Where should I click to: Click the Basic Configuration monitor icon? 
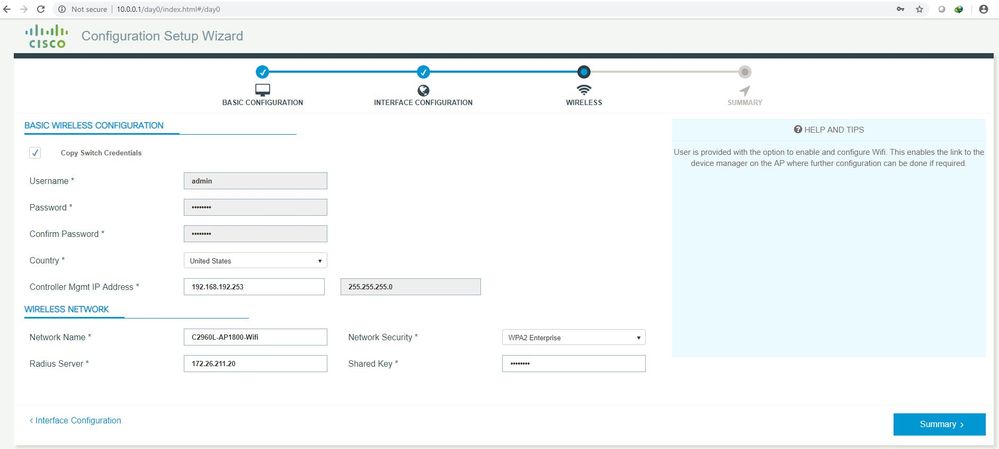(262, 89)
